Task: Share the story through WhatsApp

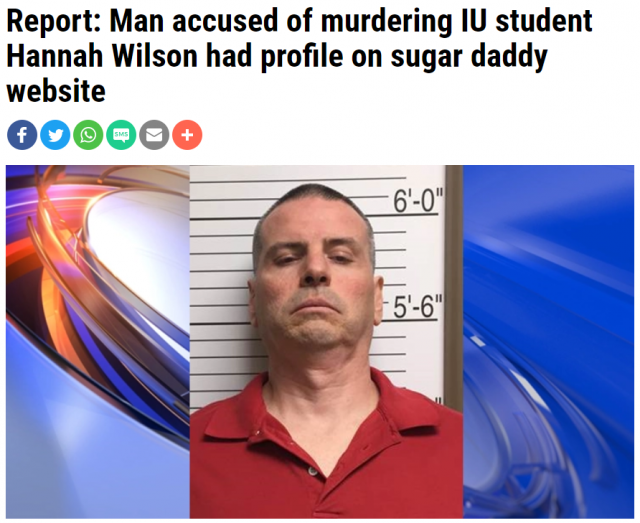Action: (x=88, y=135)
